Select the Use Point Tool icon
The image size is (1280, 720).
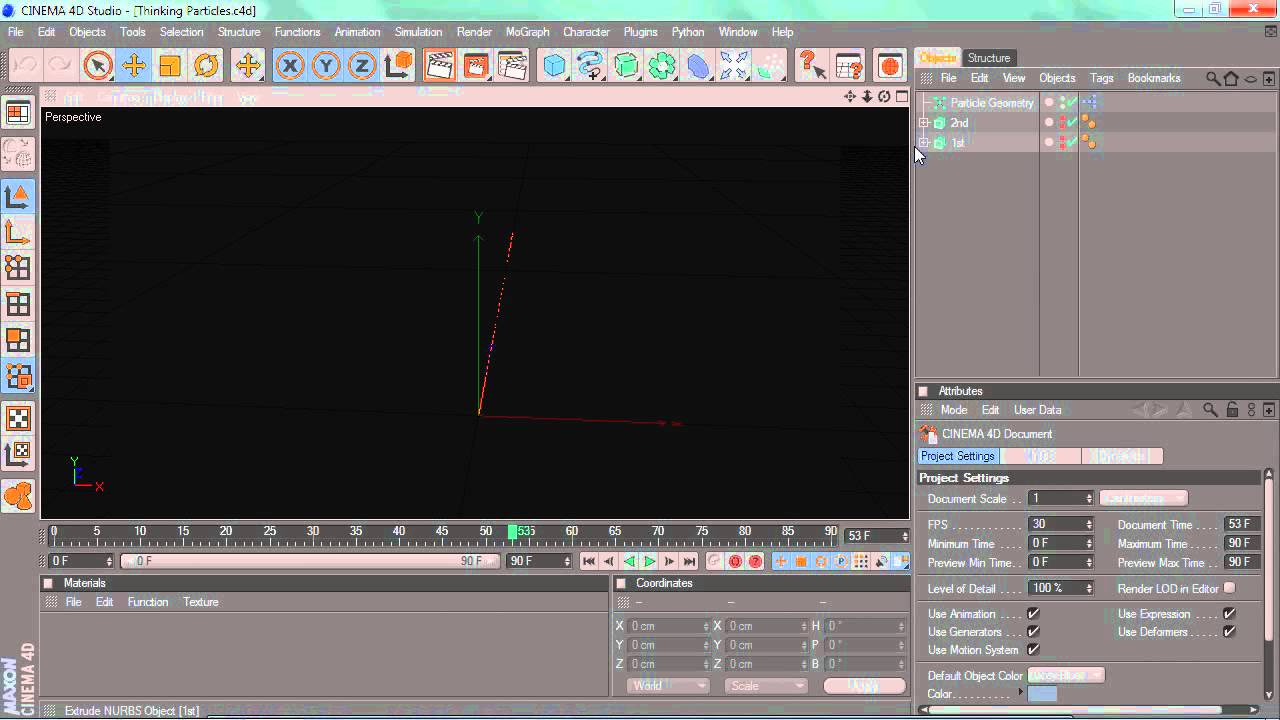18,267
